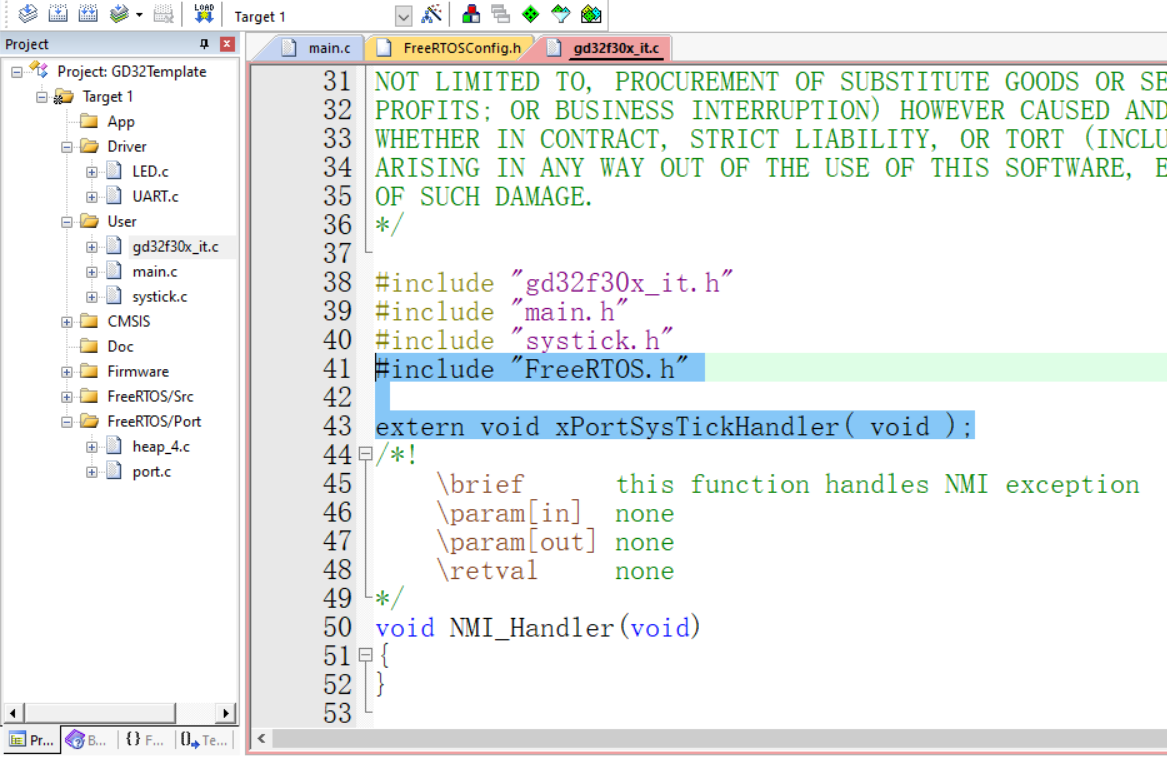
Task: Open the Project tab at panel bottom
Action: point(31,740)
